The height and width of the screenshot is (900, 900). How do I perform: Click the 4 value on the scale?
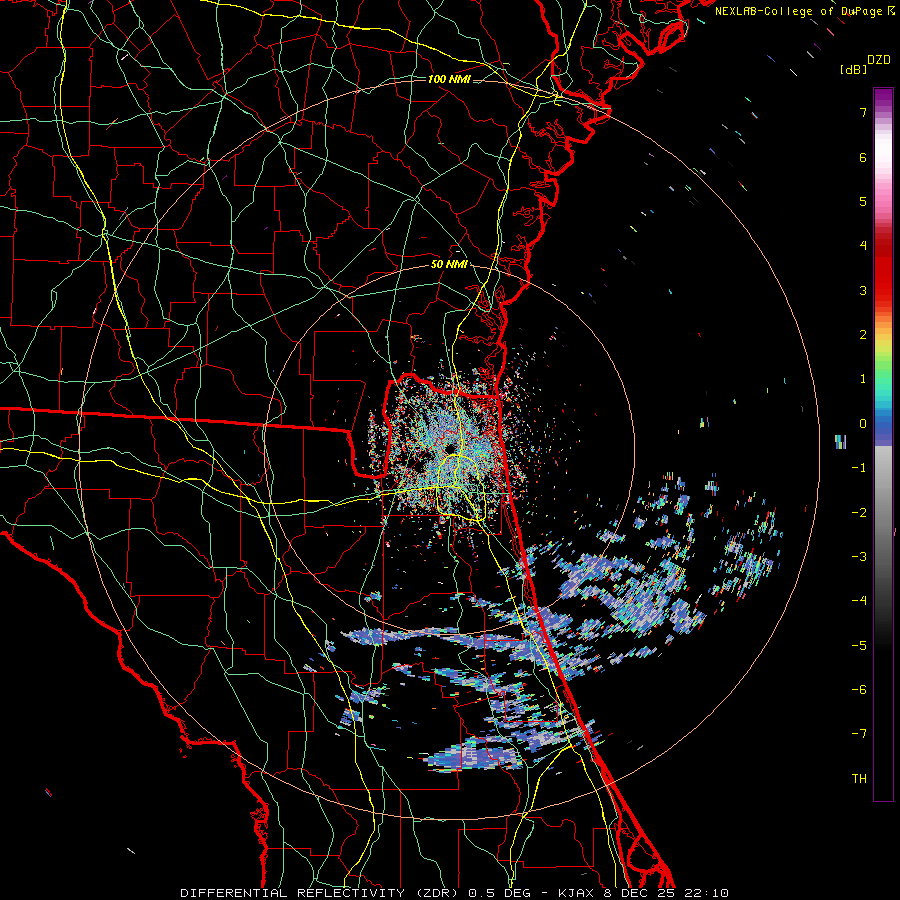coord(863,246)
